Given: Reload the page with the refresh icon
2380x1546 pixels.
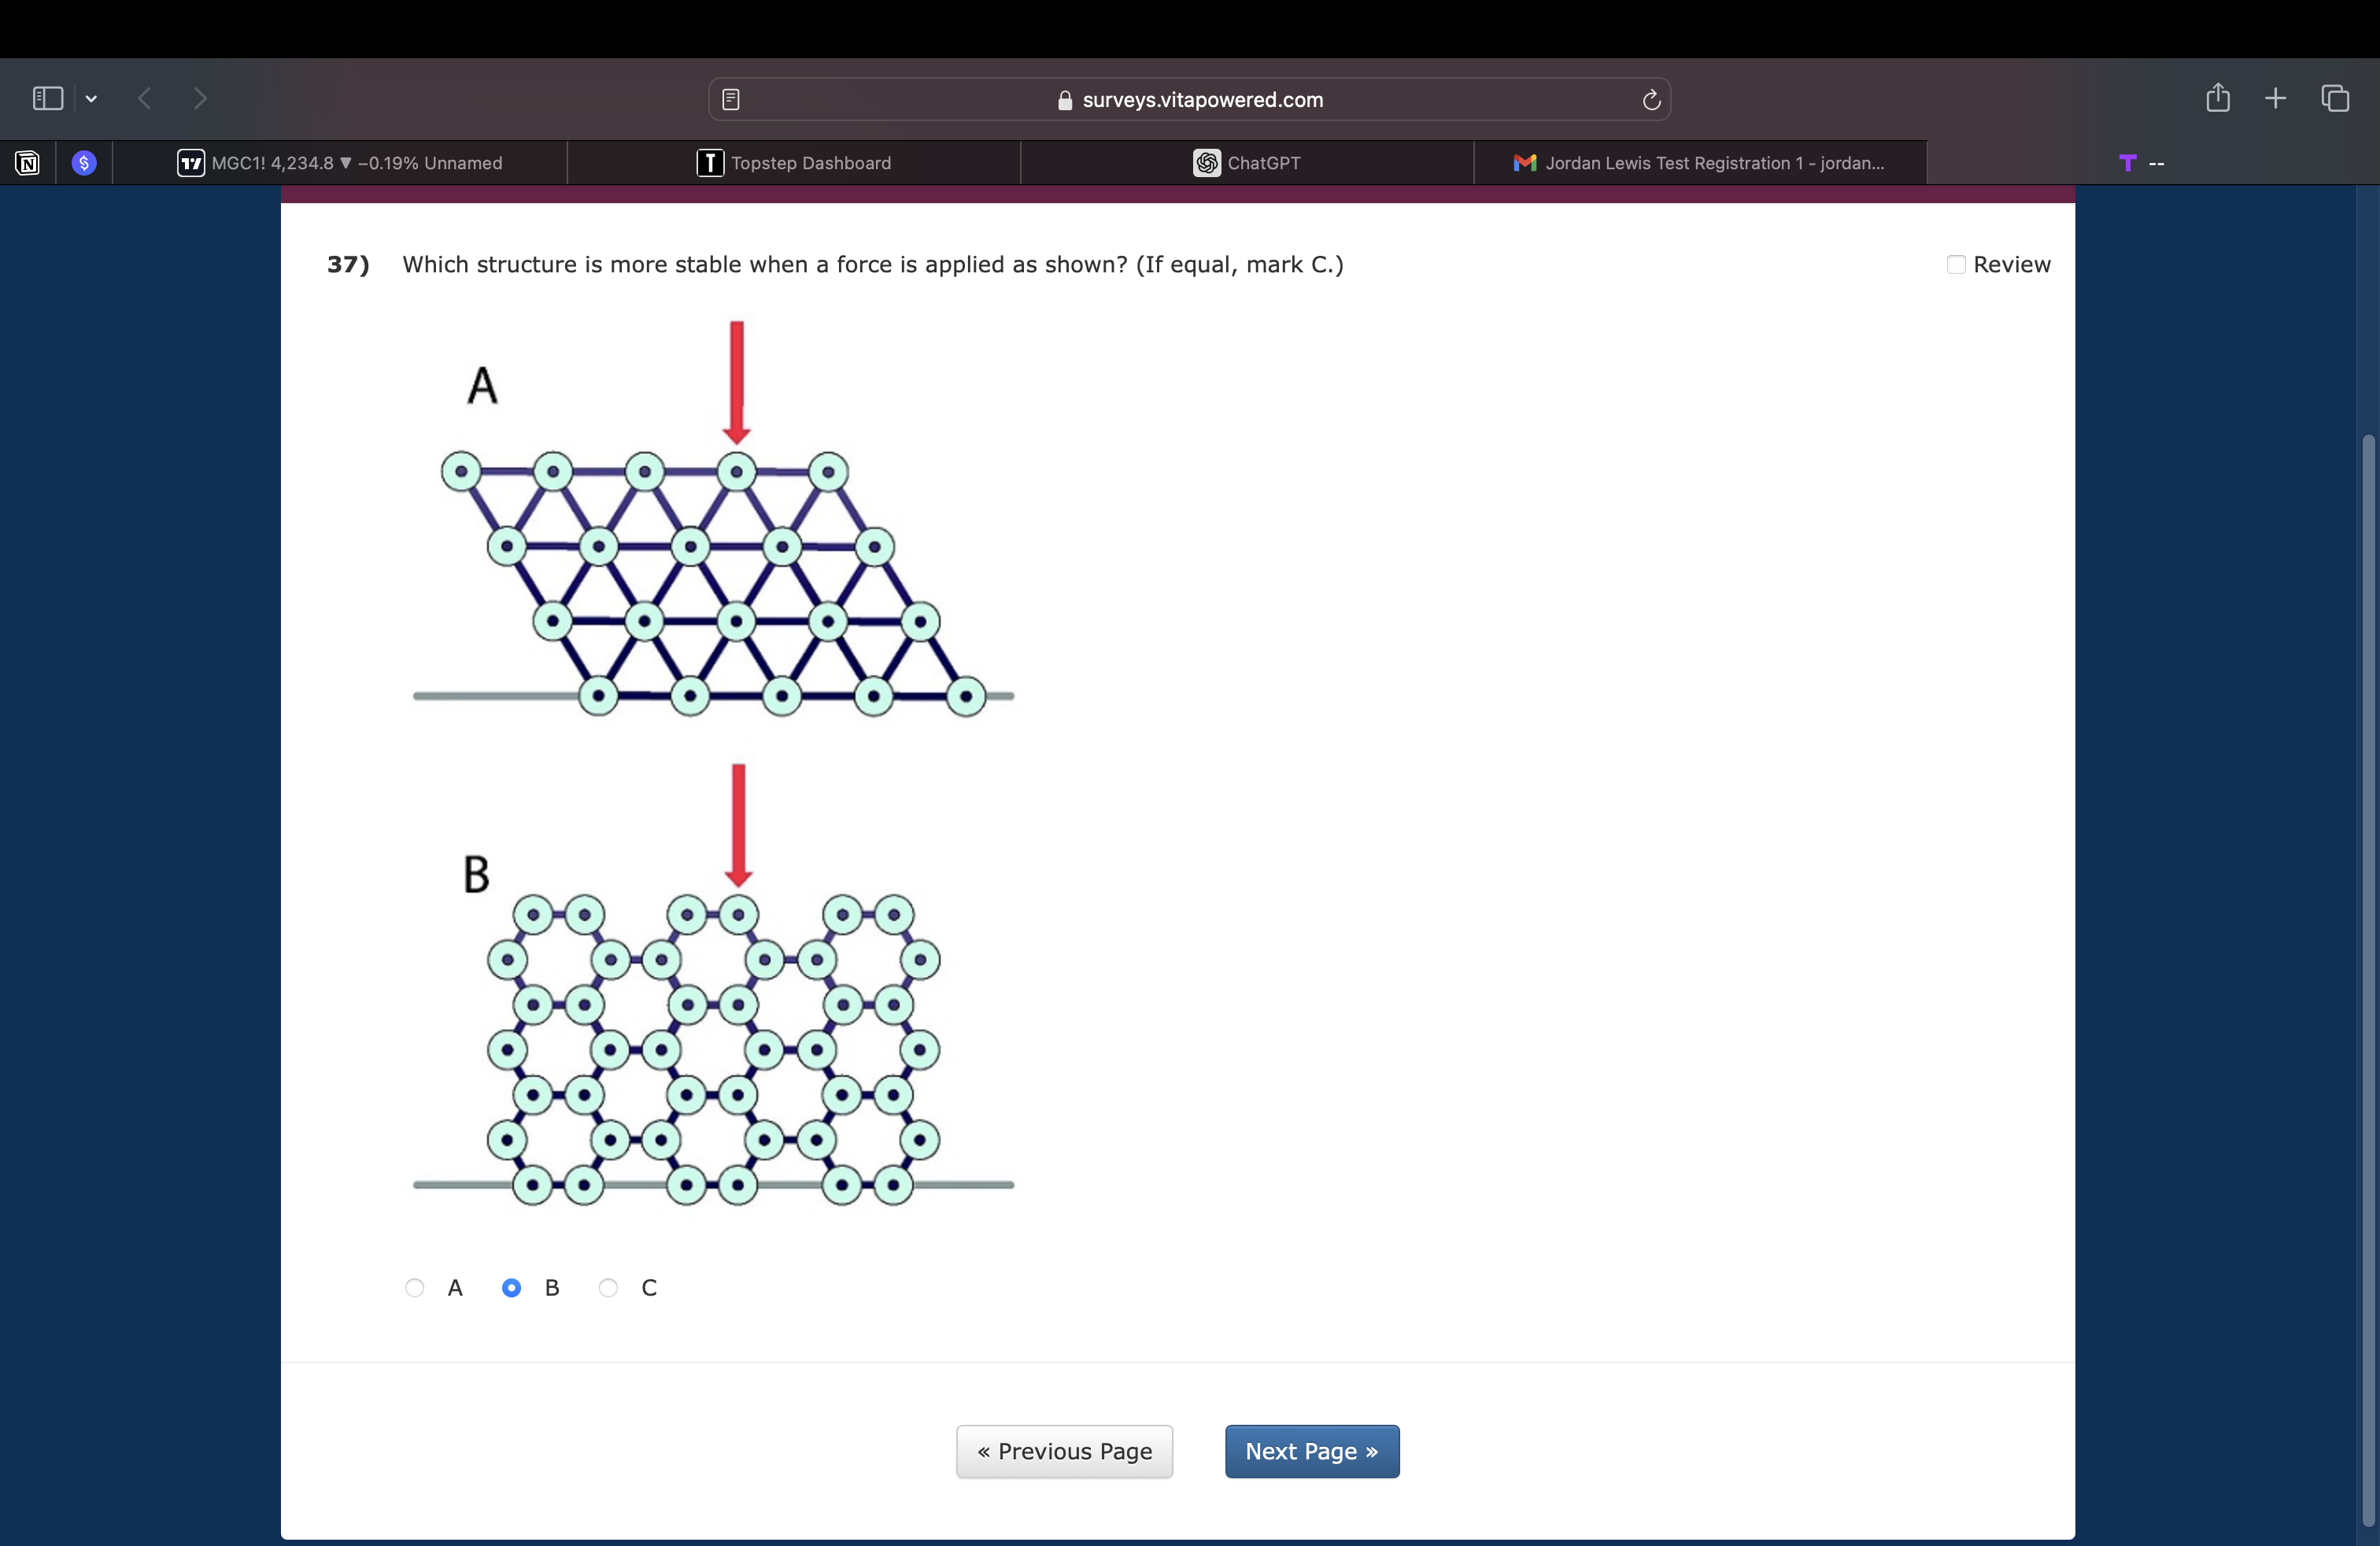Looking at the screenshot, I should click(x=1651, y=99).
